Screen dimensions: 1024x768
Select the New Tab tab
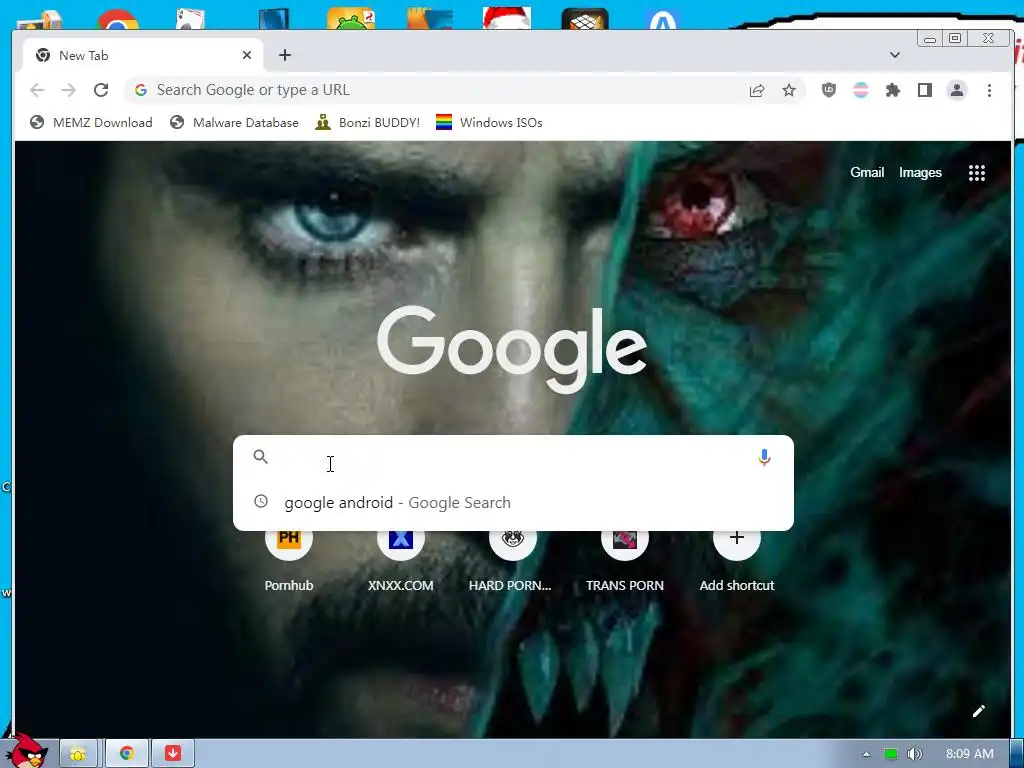click(x=142, y=56)
